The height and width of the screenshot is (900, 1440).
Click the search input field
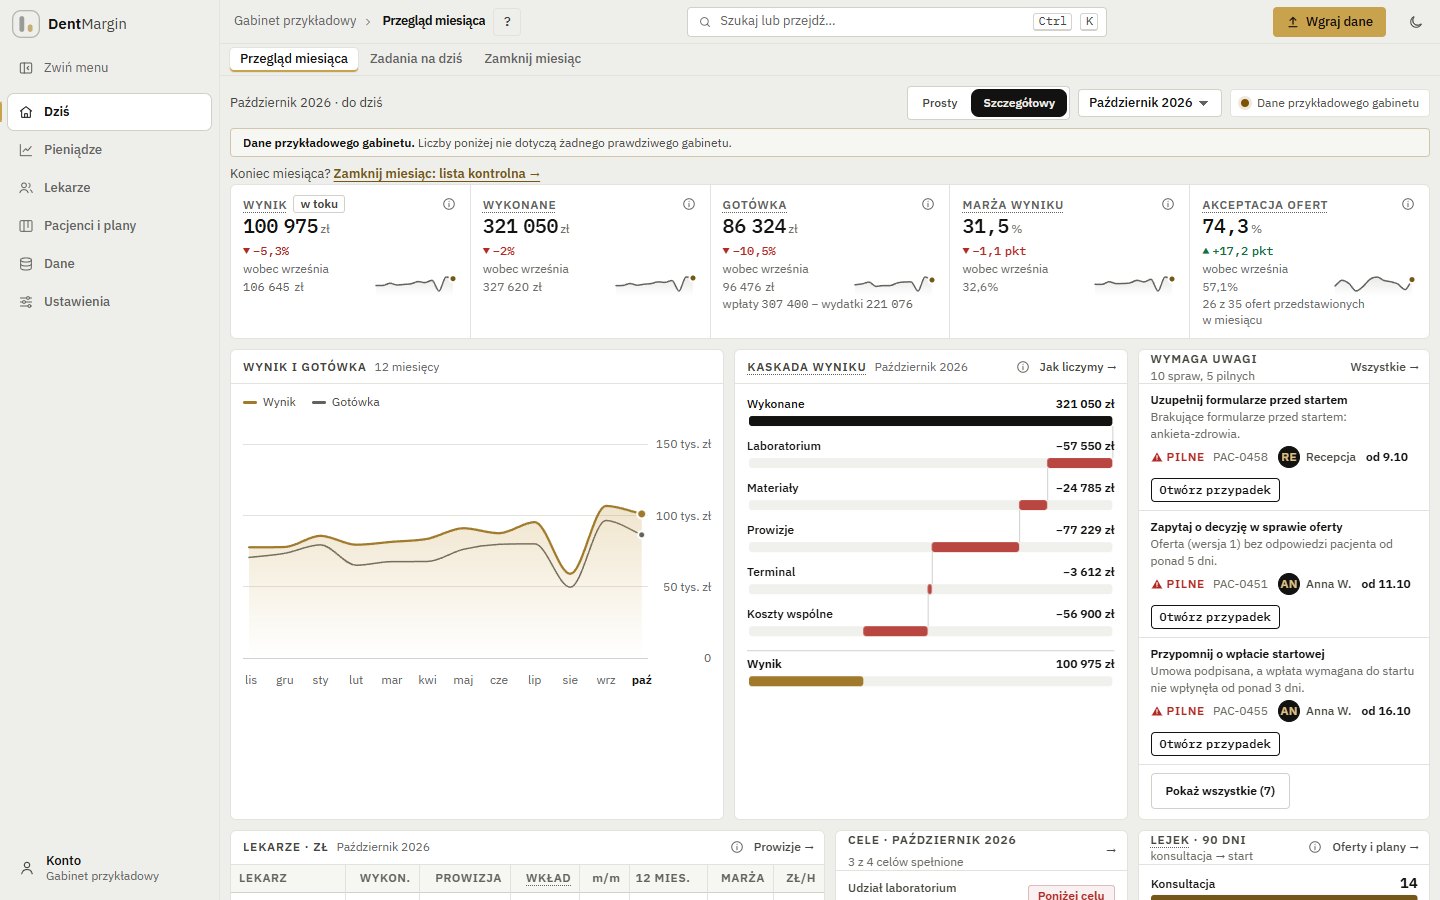pos(897,22)
